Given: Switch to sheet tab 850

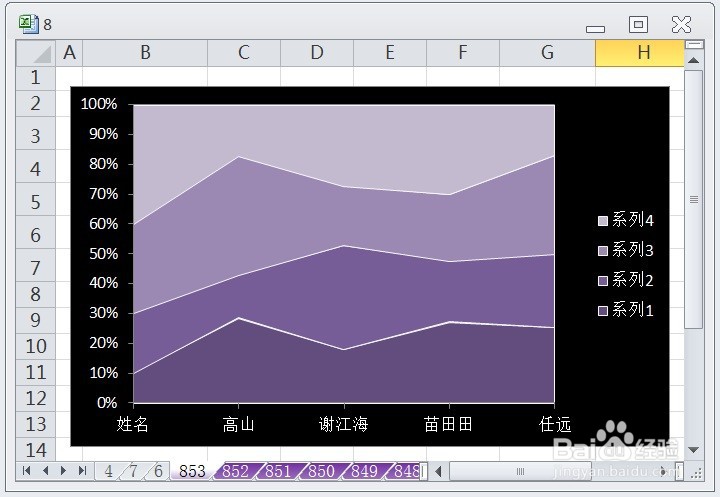Looking at the screenshot, I should click(321, 471).
